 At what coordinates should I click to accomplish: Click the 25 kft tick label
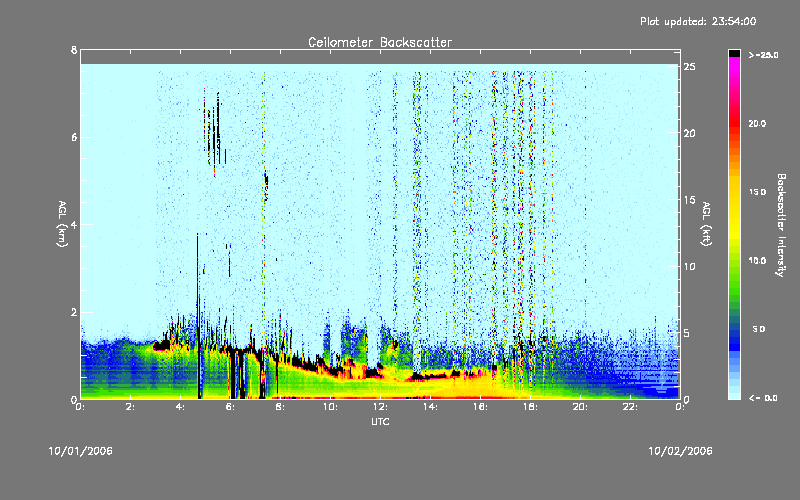(x=689, y=67)
